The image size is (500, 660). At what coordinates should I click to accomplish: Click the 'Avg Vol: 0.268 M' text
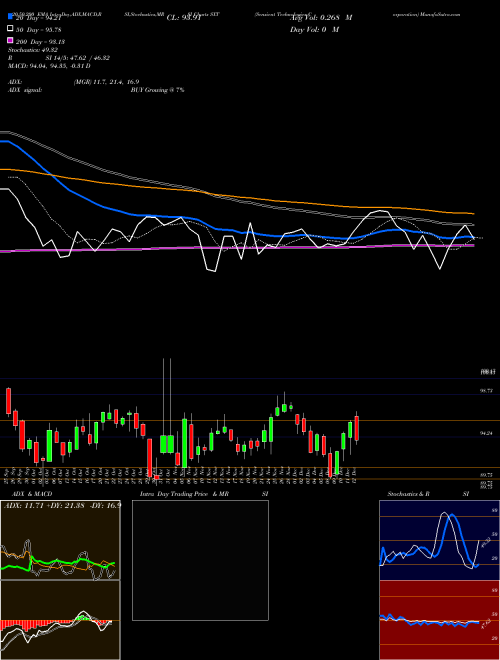click(321, 18)
